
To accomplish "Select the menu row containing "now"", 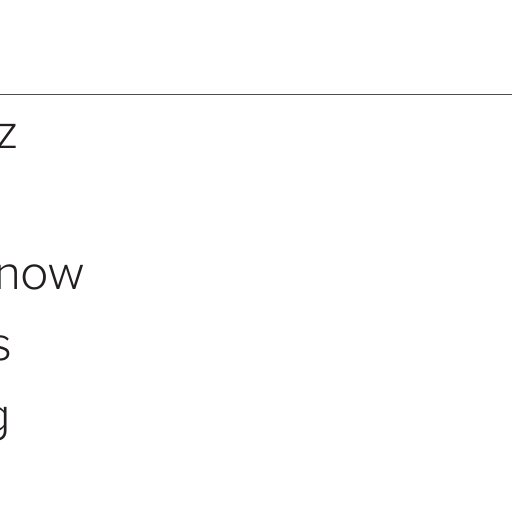I will pyautogui.click(x=256, y=276).
